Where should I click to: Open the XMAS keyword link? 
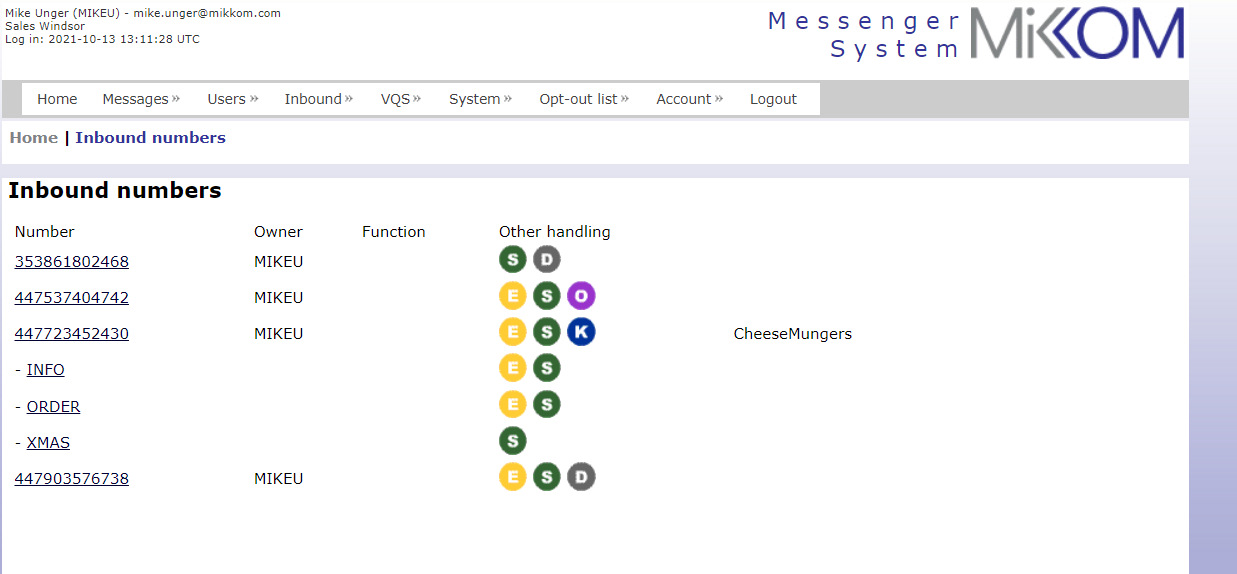point(48,443)
